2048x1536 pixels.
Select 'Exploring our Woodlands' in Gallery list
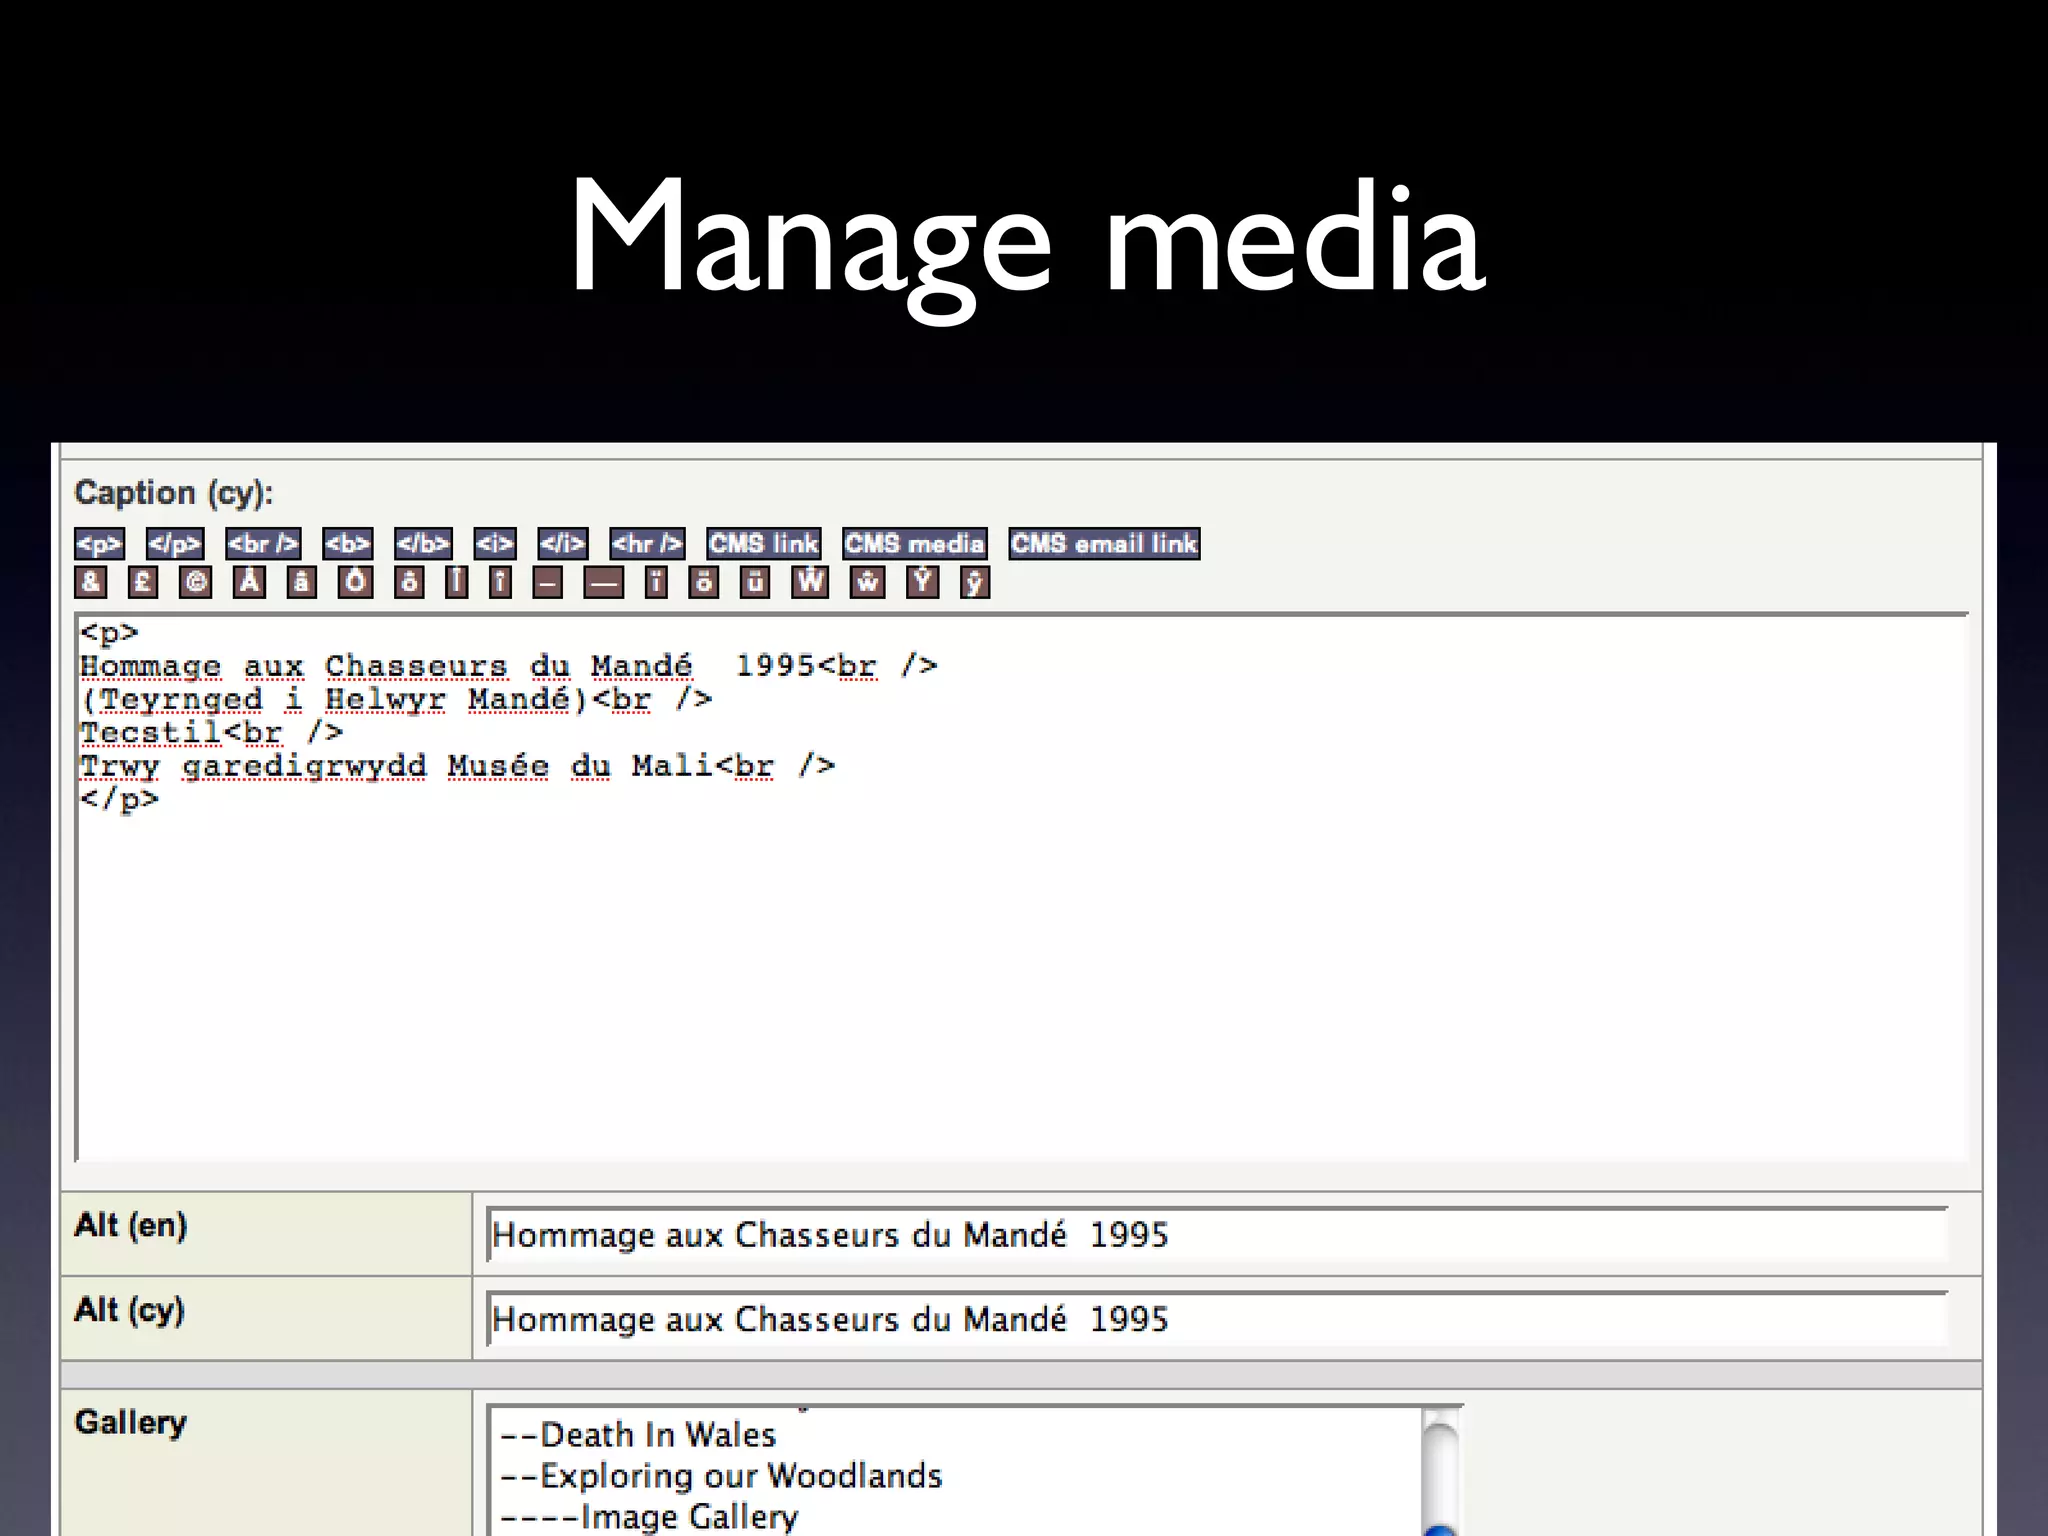coord(721,1476)
